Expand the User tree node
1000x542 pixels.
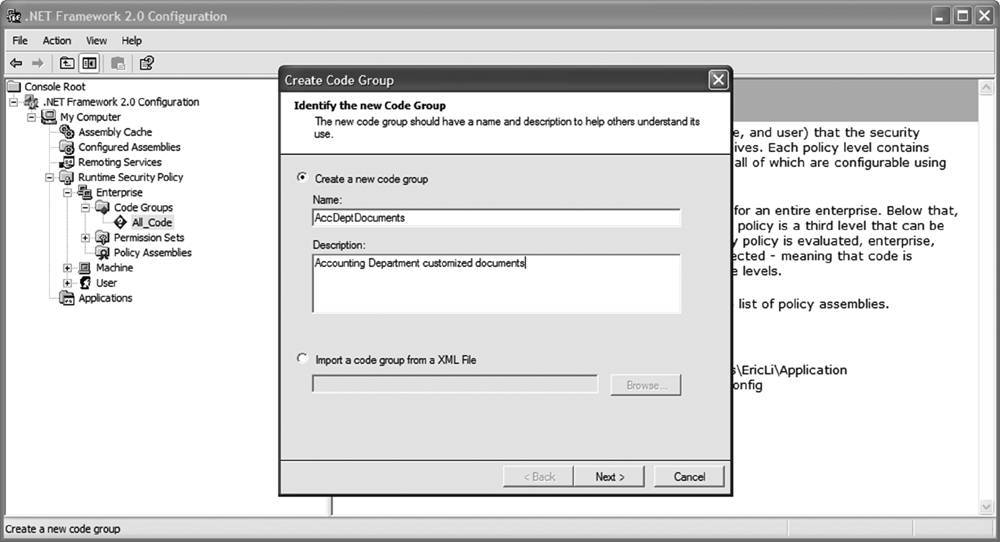tap(67, 283)
